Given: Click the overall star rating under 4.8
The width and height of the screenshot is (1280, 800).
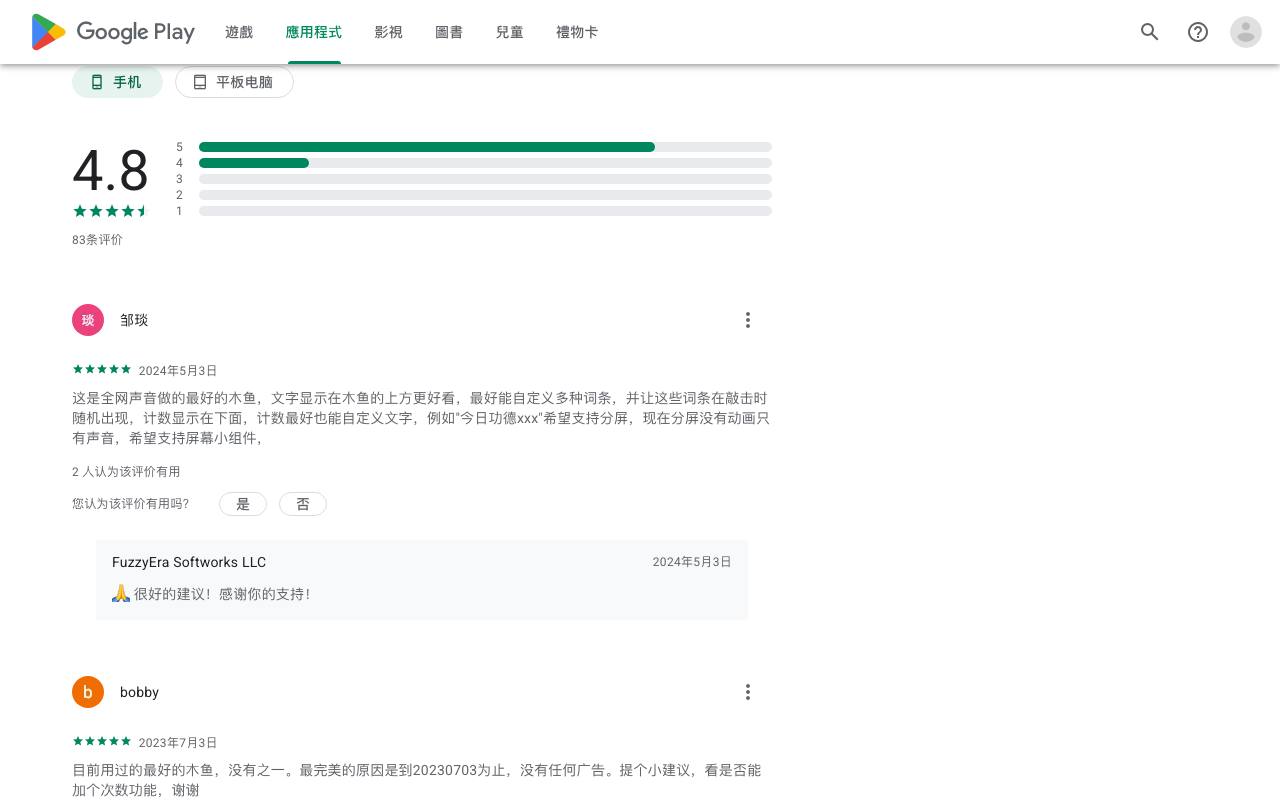Looking at the screenshot, I should point(110,211).
